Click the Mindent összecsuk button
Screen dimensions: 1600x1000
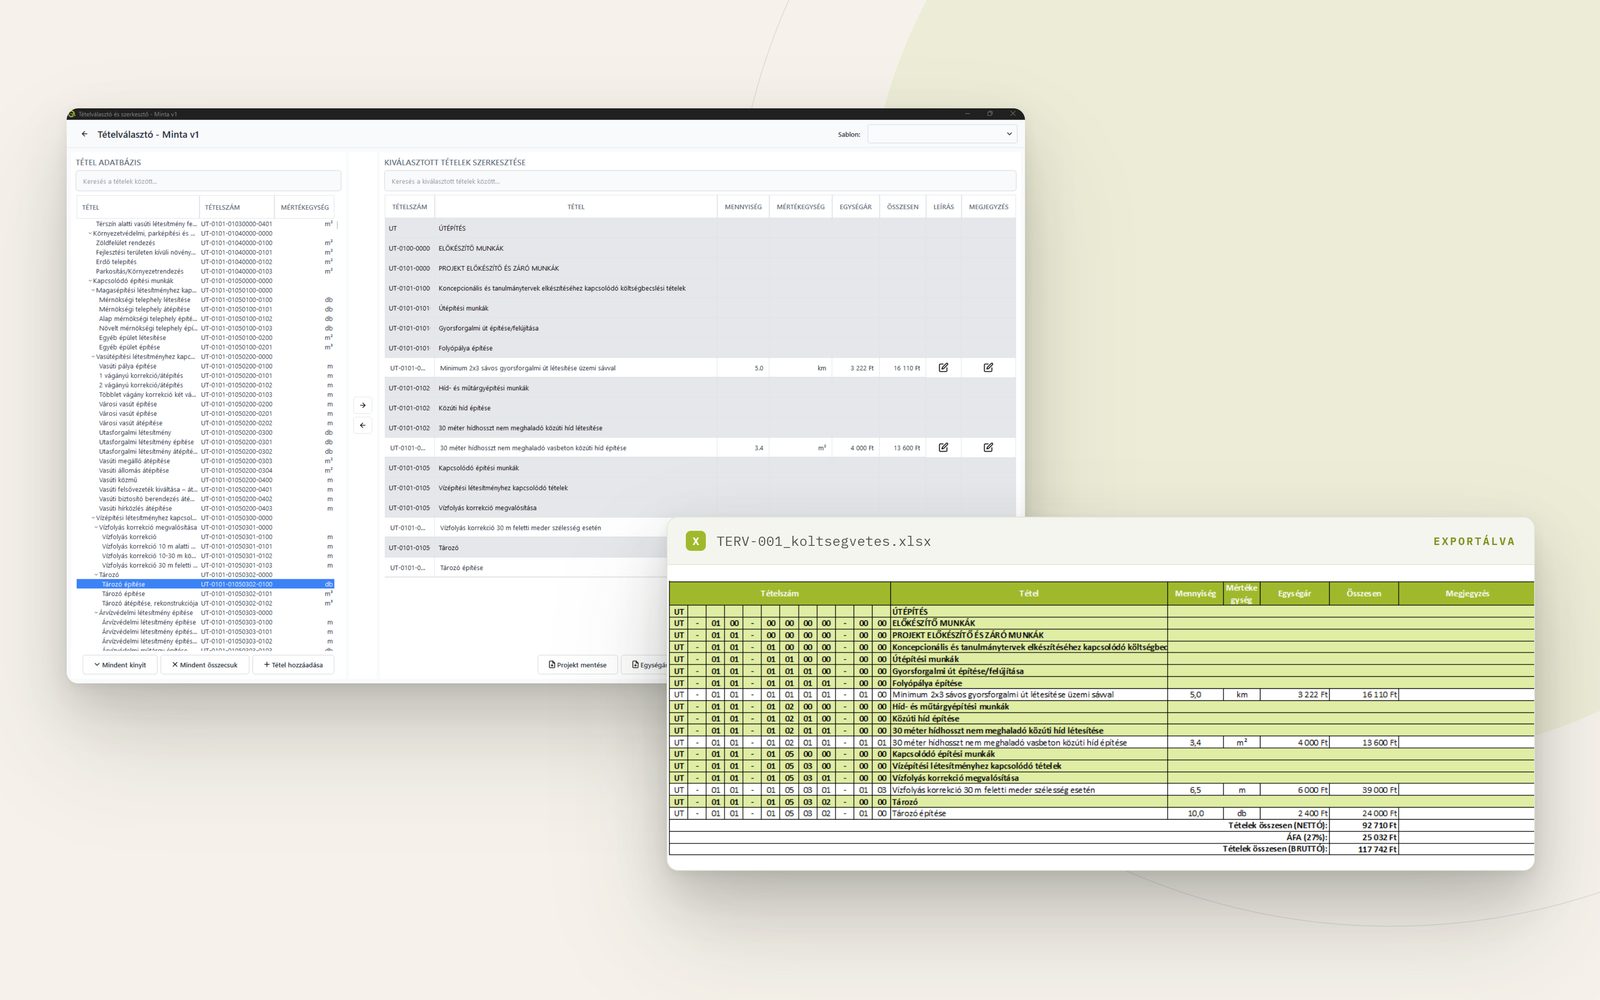tap(205, 665)
